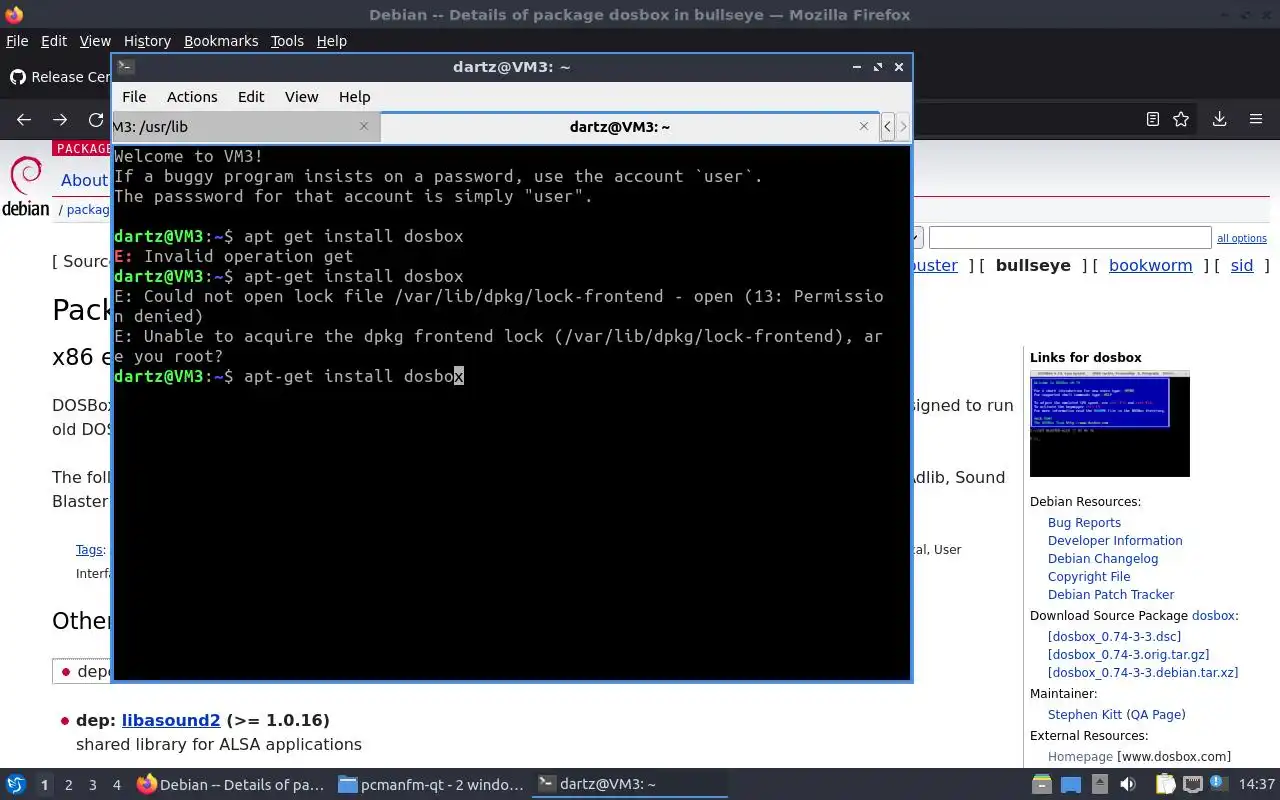Open terminal Actions menu
The height and width of the screenshot is (800, 1280).
coord(192,97)
